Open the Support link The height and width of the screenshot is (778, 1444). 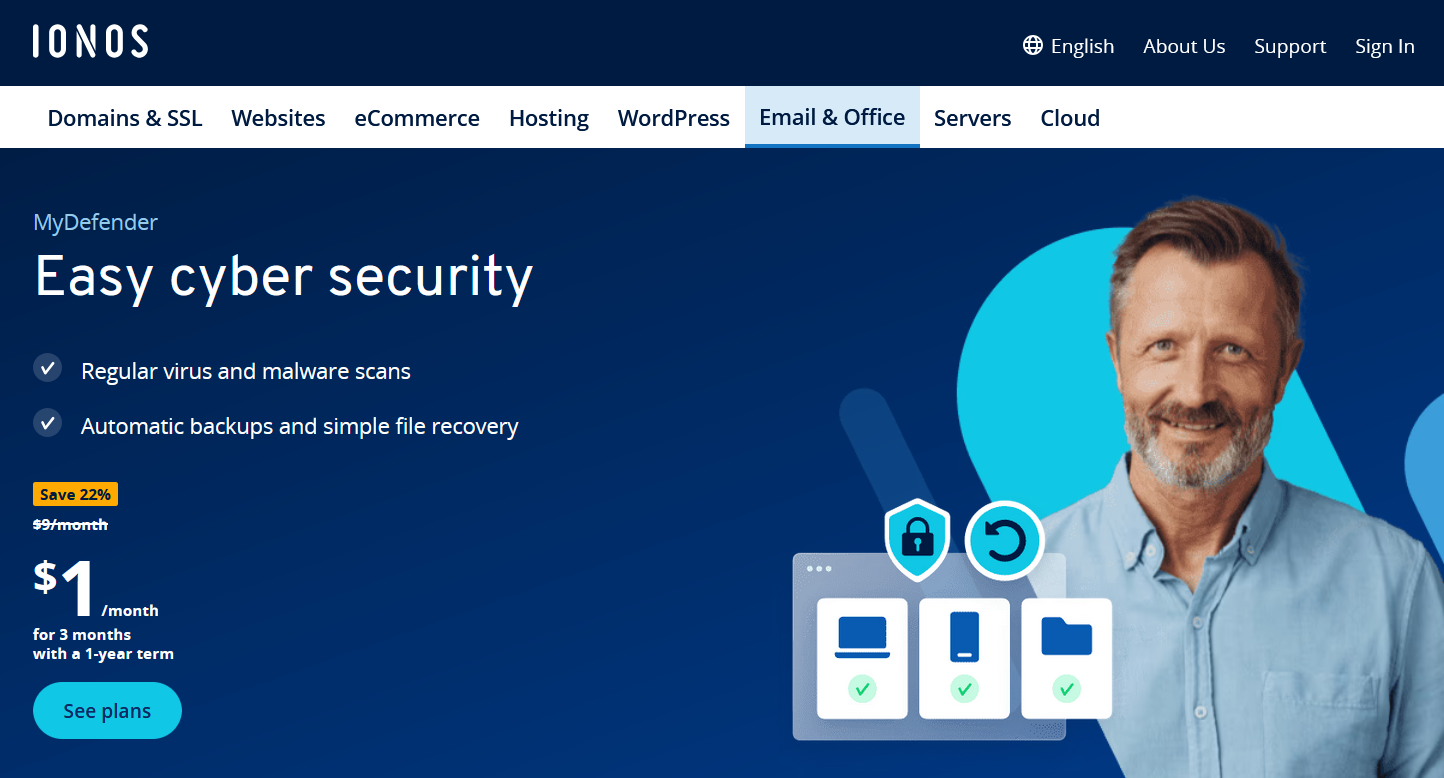coord(1289,46)
